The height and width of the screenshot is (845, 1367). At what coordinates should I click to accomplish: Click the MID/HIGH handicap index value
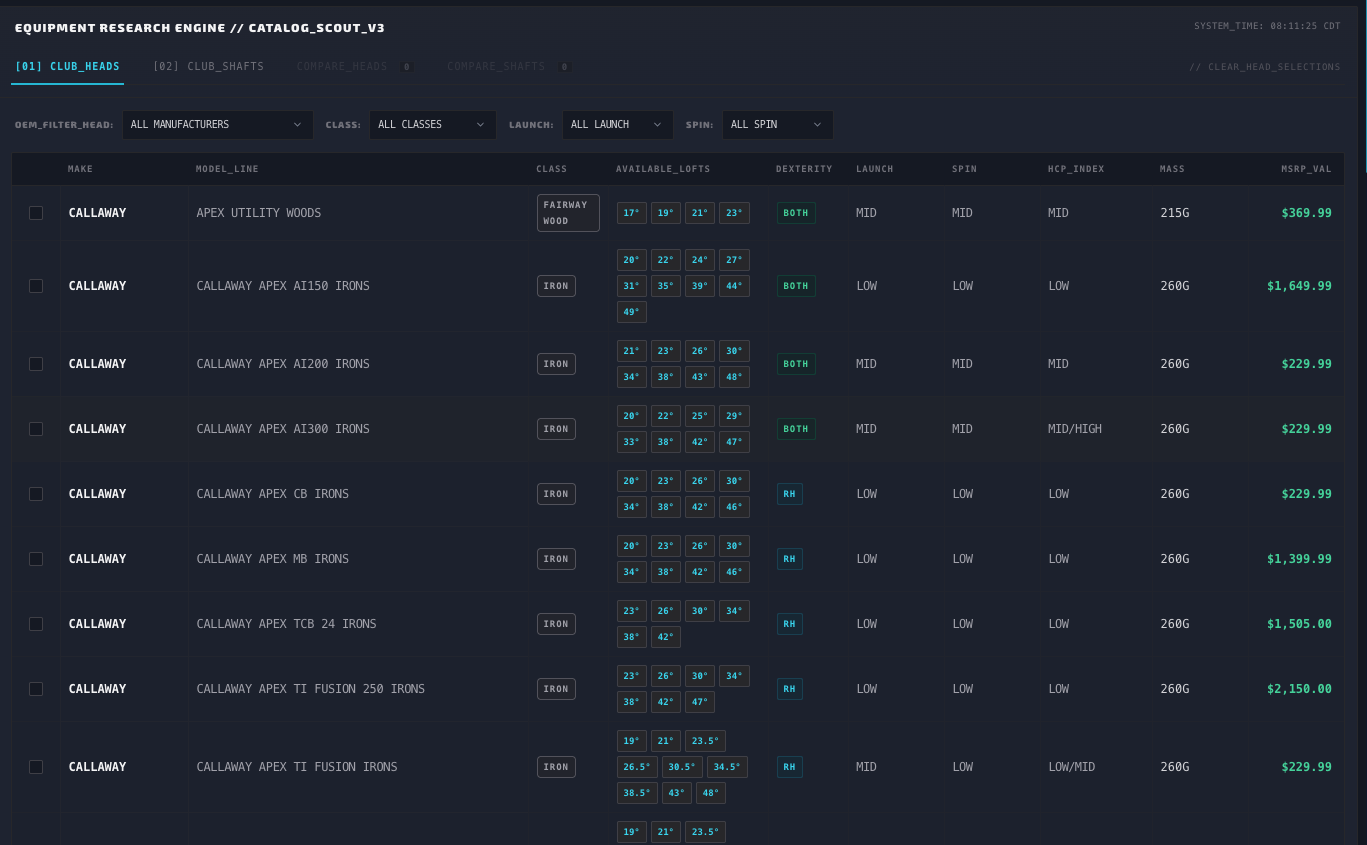tap(1075, 429)
